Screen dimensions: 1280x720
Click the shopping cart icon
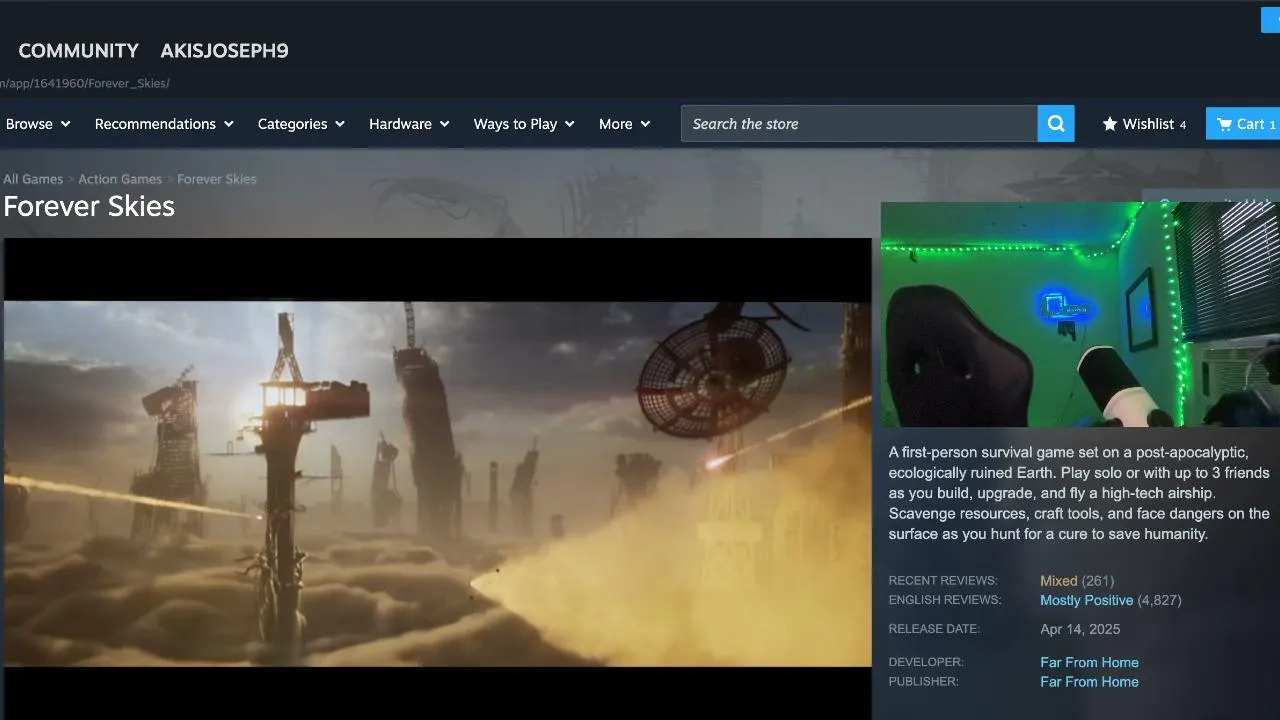pyautogui.click(x=1224, y=124)
